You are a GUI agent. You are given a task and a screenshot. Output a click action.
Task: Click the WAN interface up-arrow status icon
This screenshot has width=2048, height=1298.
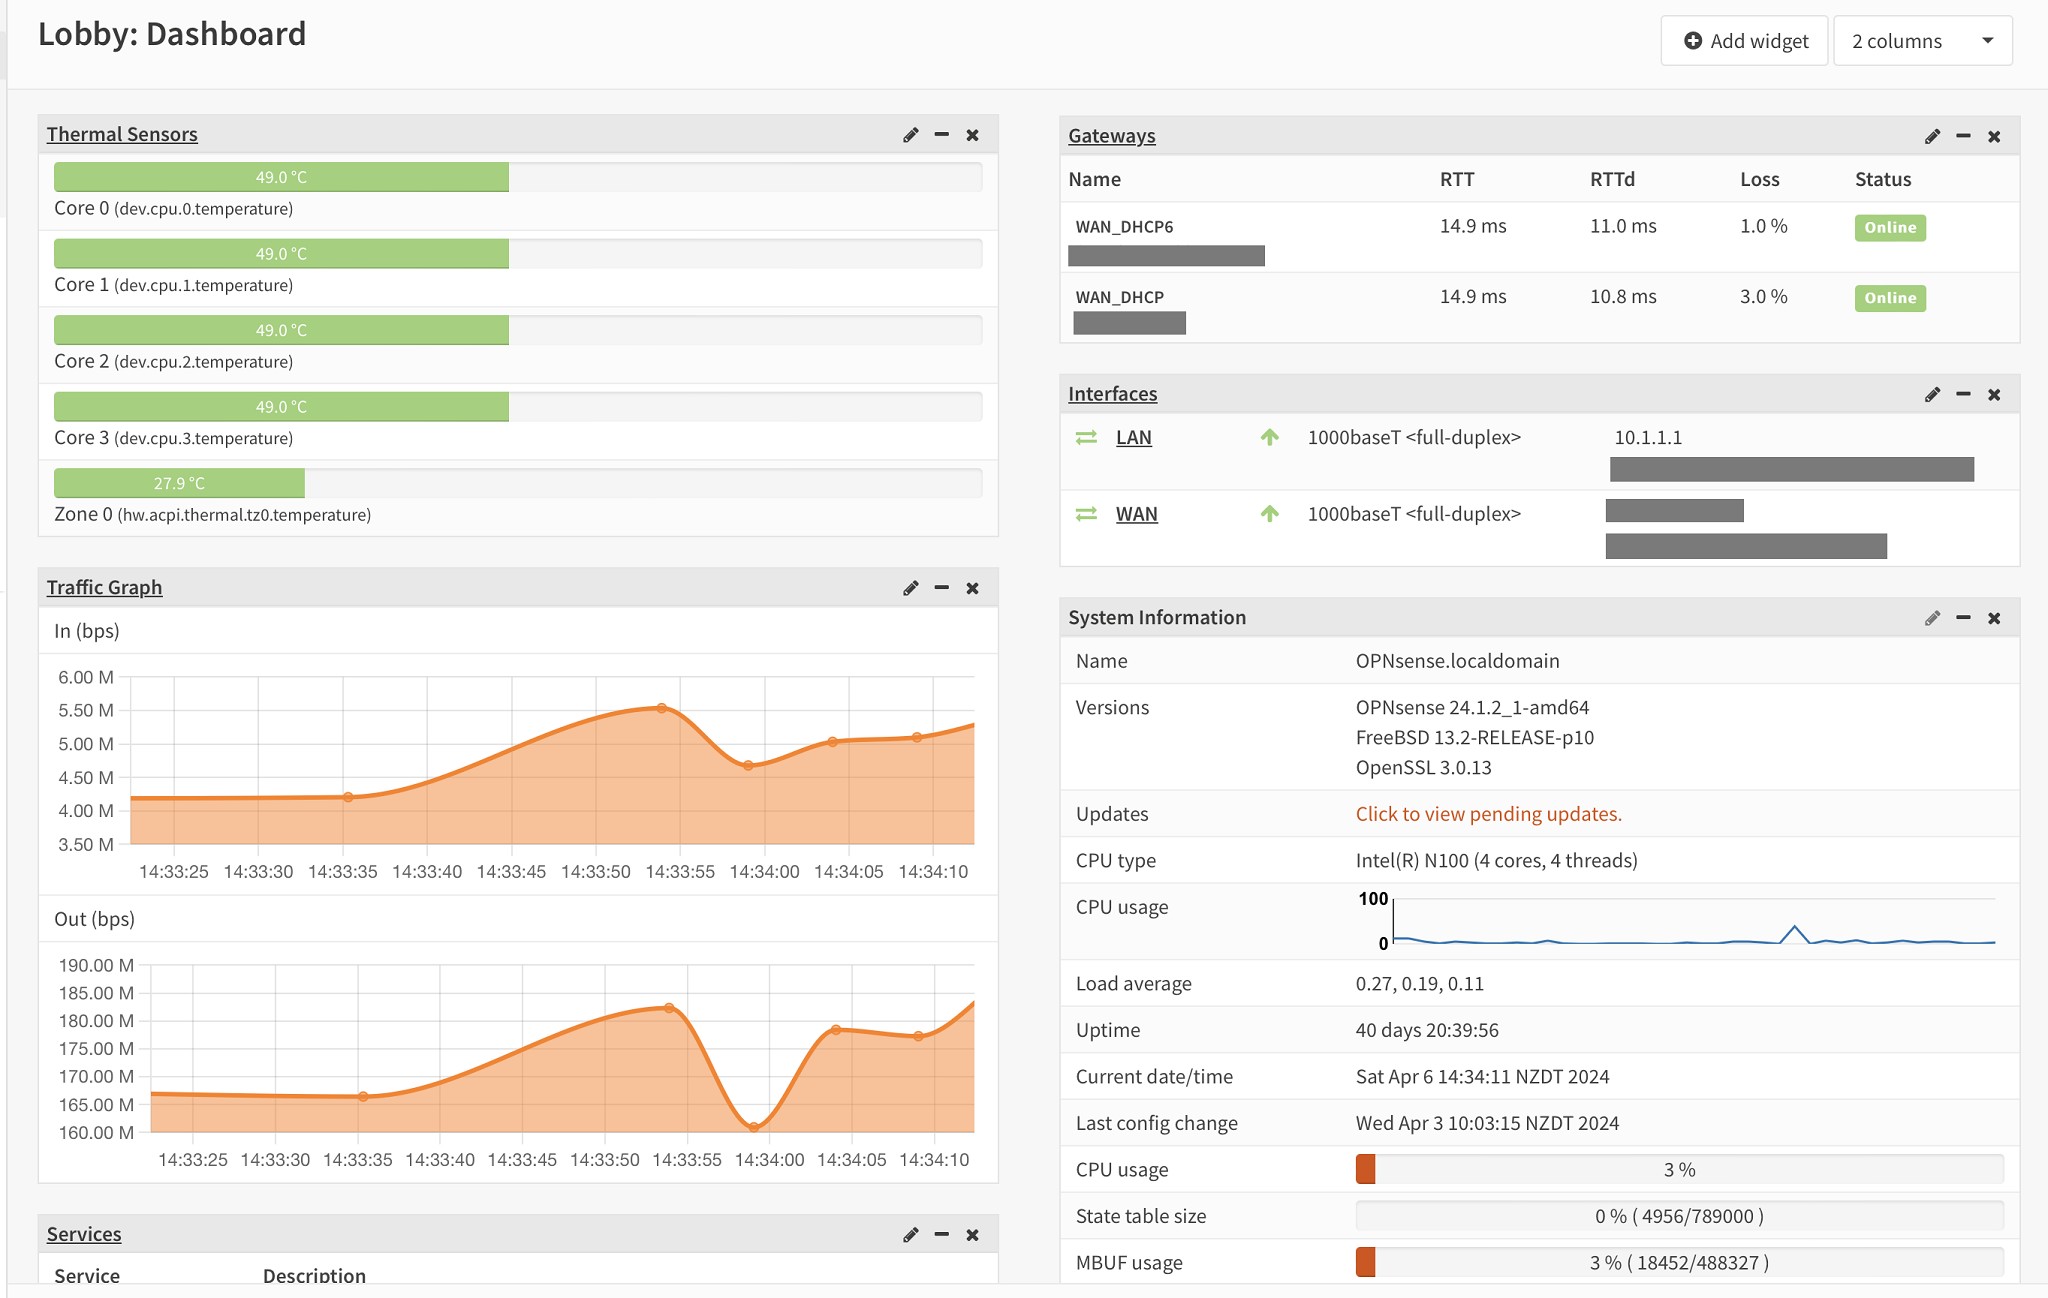tap(1269, 514)
